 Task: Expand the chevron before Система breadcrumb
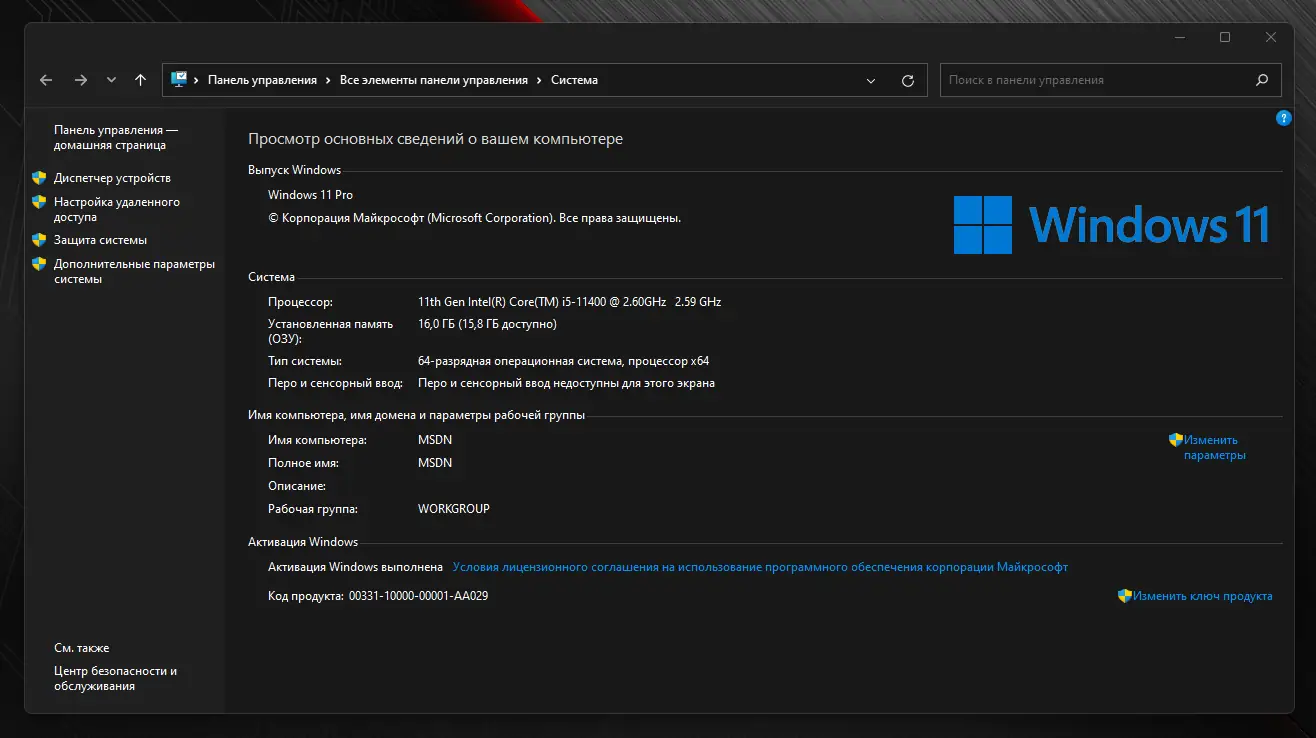pyautogui.click(x=540, y=80)
